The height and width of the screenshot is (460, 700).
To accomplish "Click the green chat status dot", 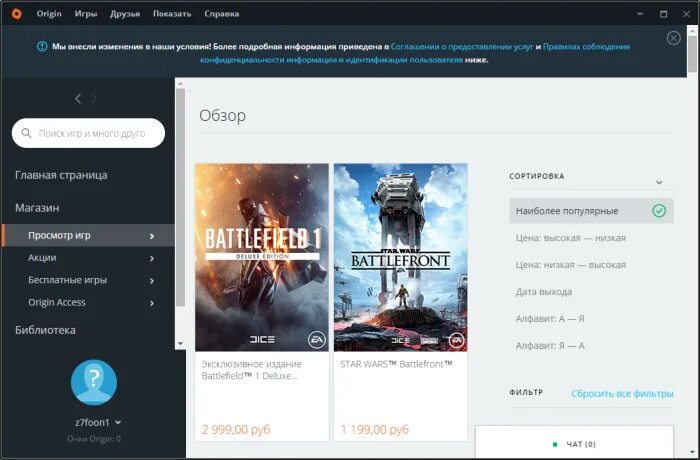I will pyautogui.click(x=555, y=444).
